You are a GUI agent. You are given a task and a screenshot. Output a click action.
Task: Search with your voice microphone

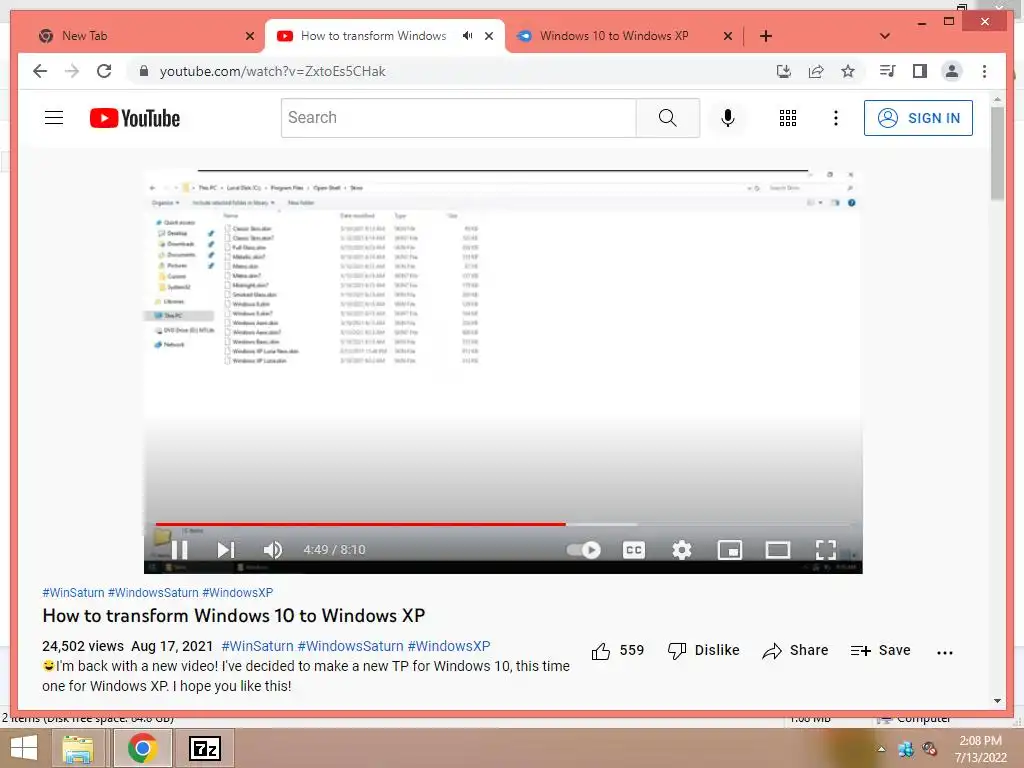tap(728, 118)
